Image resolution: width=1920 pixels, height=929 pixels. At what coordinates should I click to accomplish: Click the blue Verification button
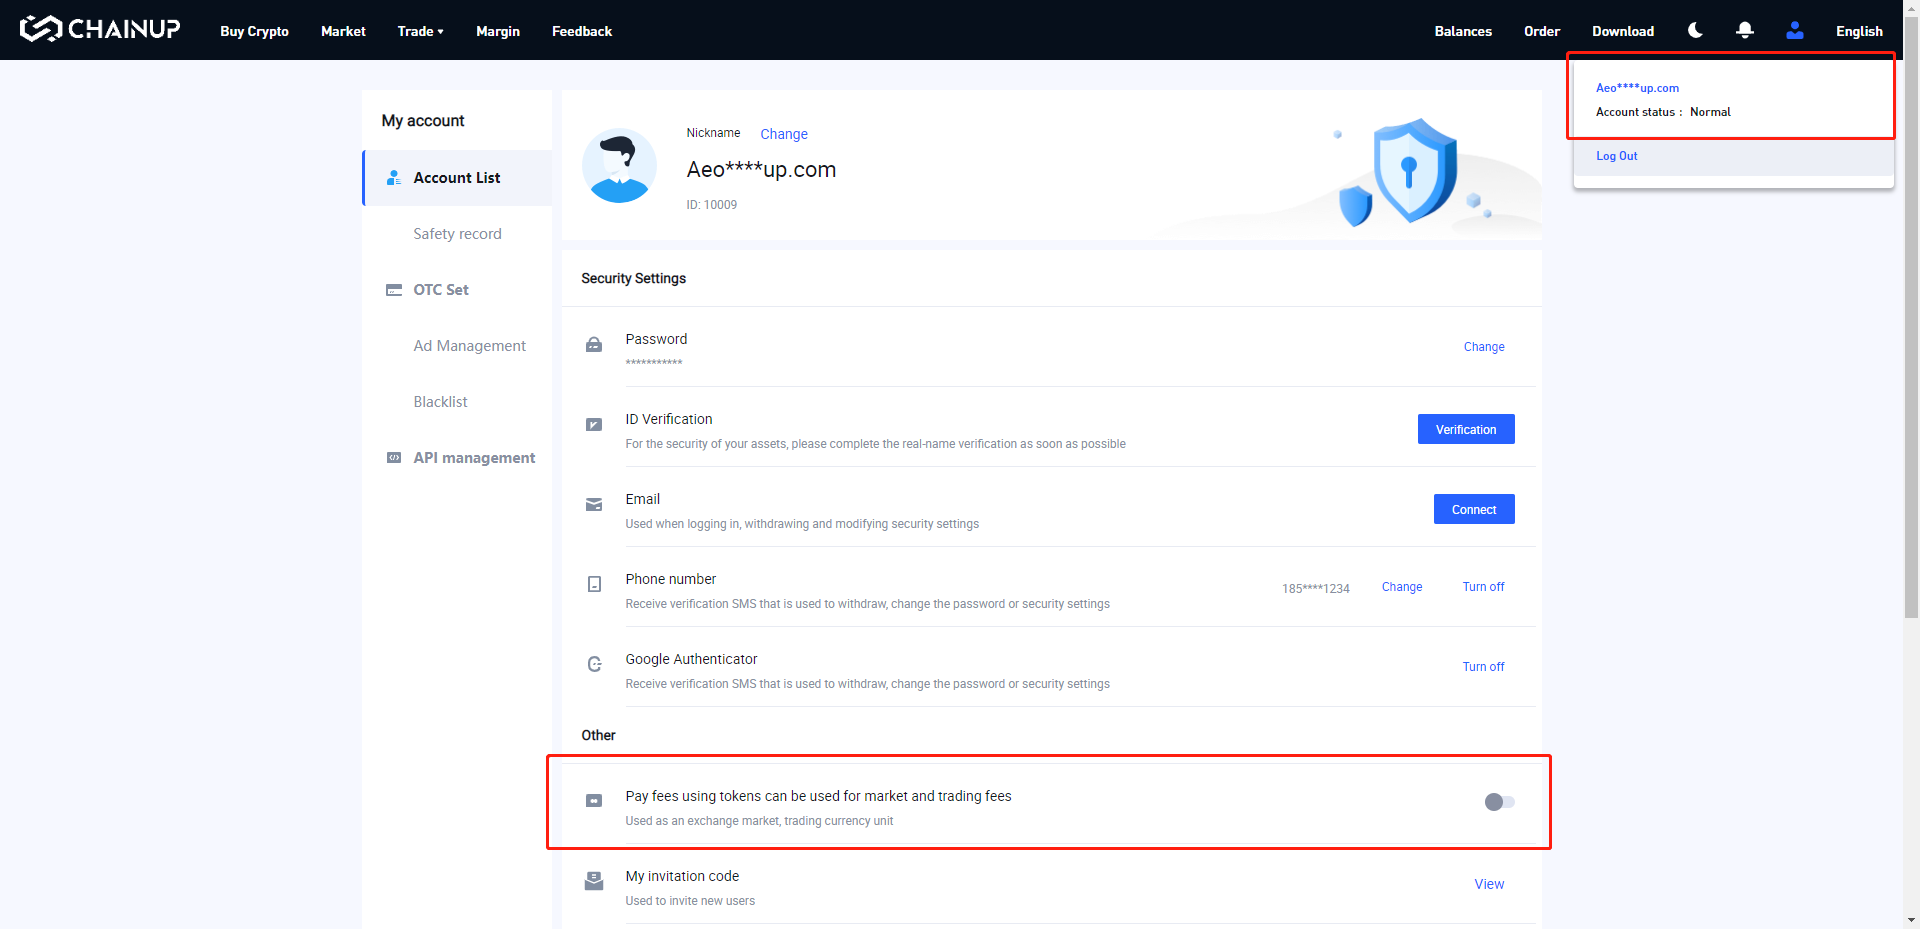pyautogui.click(x=1466, y=429)
